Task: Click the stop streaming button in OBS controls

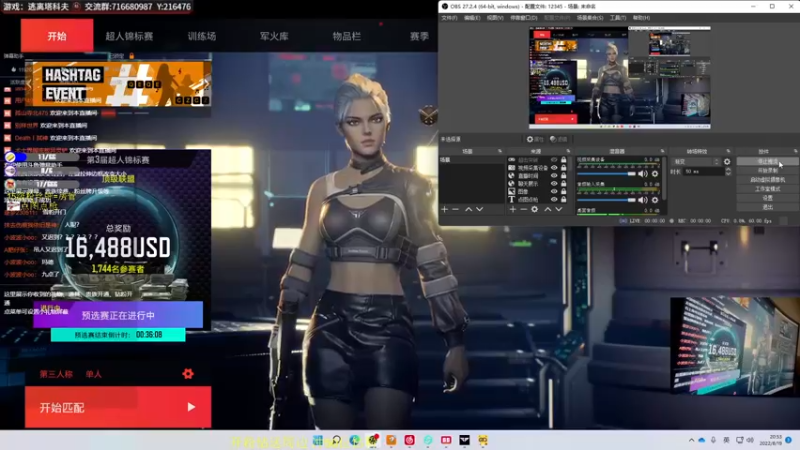Action: [x=767, y=161]
